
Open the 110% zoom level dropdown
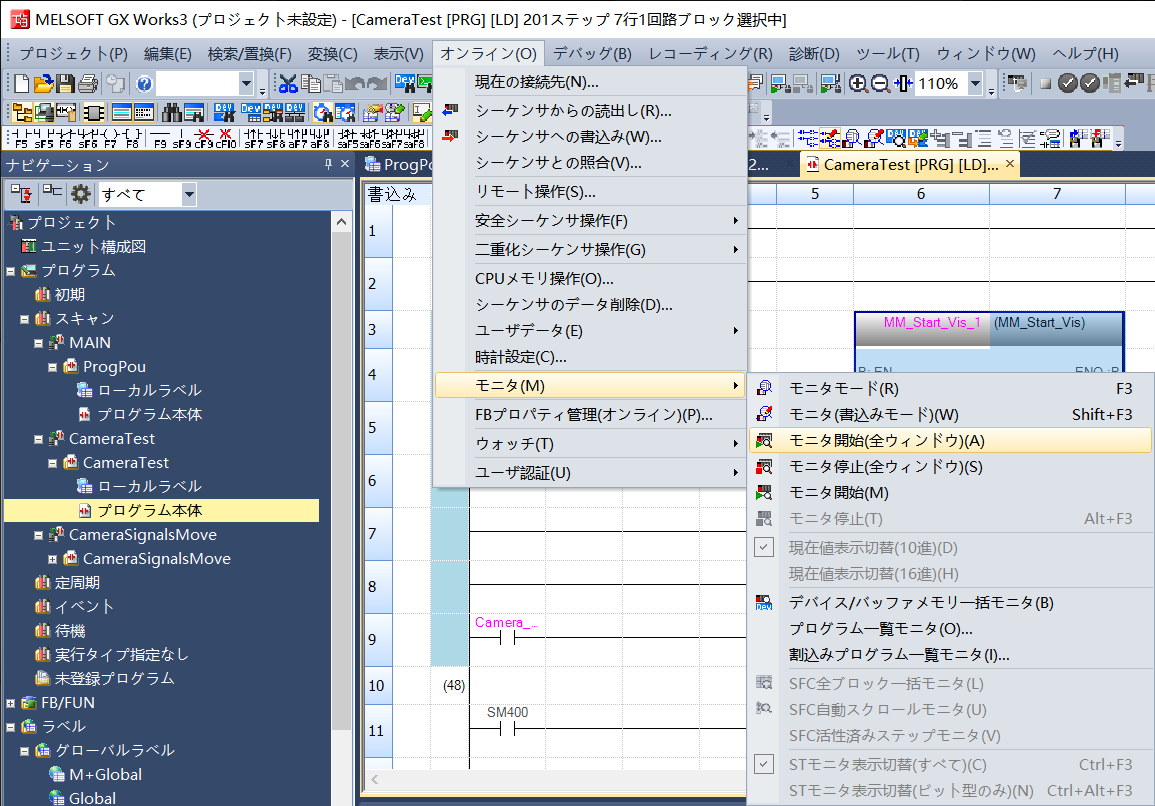tap(975, 84)
